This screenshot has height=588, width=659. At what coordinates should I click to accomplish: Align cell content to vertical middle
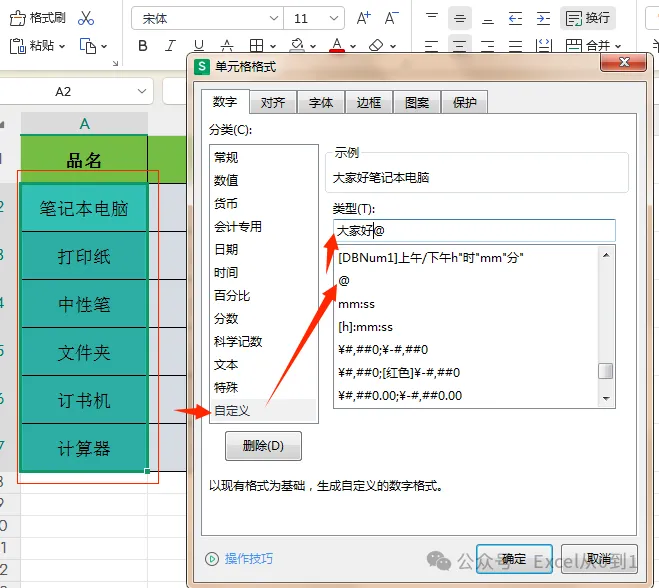460,18
